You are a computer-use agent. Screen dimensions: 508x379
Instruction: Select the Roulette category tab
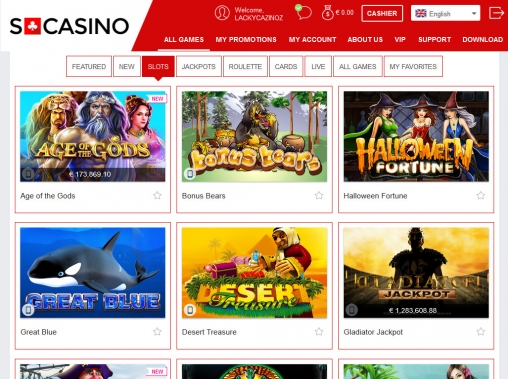pos(245,67)
